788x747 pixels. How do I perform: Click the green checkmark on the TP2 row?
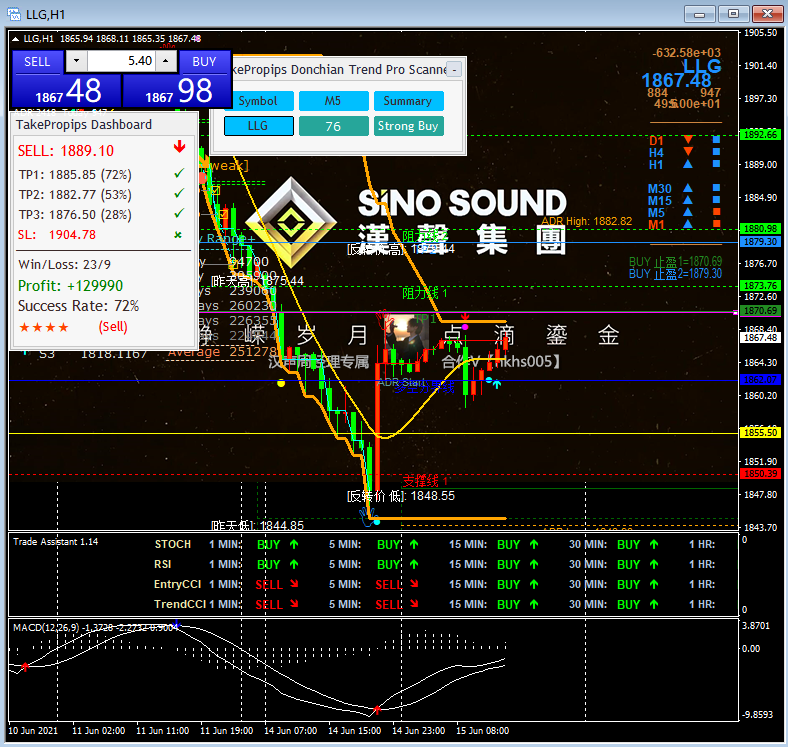[179, 194]
